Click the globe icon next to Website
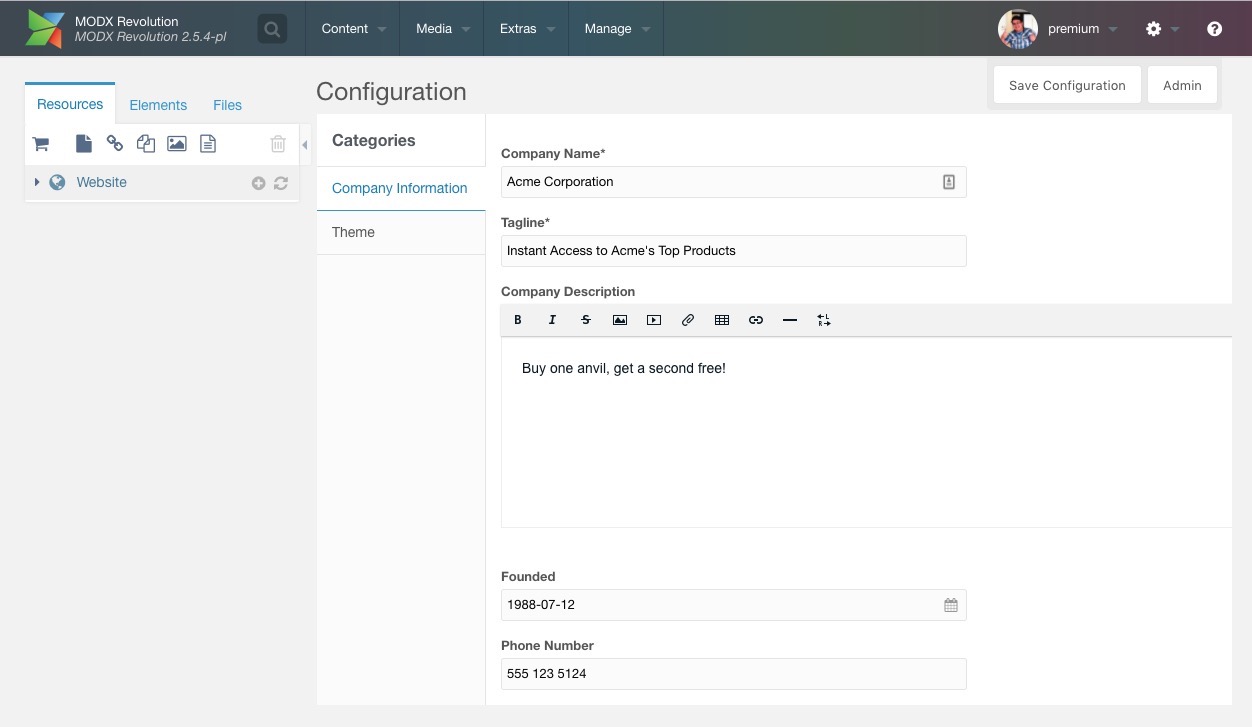 click(58, 182)
